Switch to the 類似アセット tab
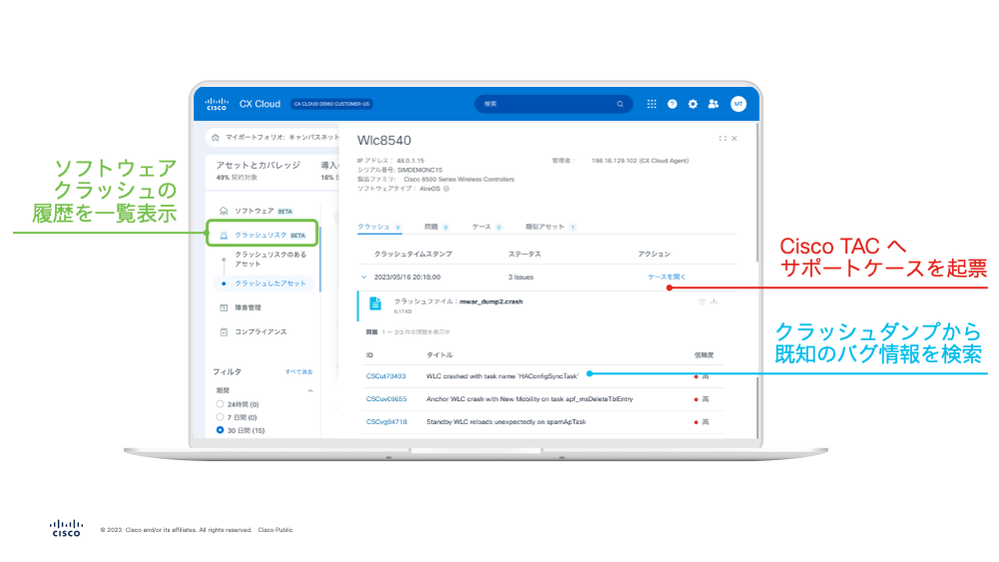The width and height of the screenshot is (999, 562). 550,227
